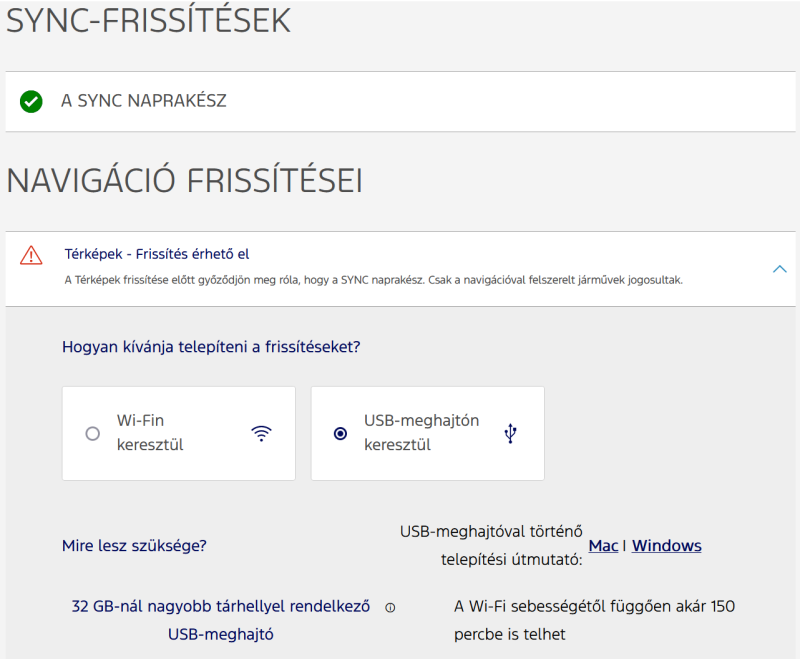Click the USB-meghajtón keresztül label text

coord(421,433)
